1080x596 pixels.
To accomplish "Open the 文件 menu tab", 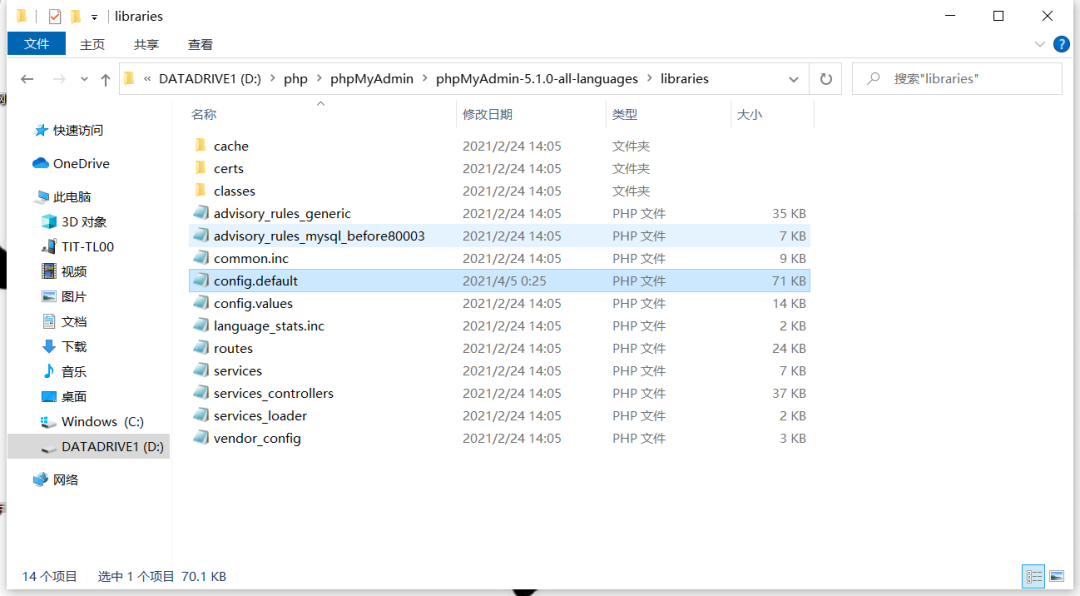I will [x=37, y=44].
